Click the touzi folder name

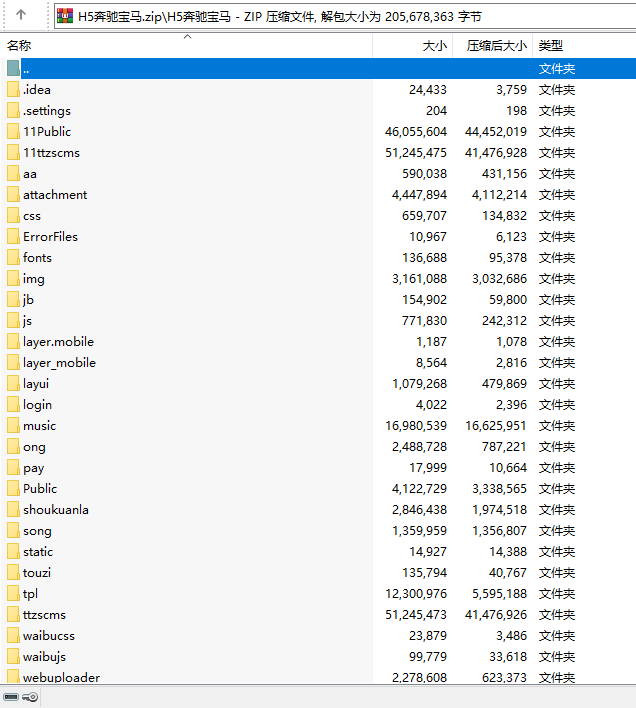[x=37, y=573]
